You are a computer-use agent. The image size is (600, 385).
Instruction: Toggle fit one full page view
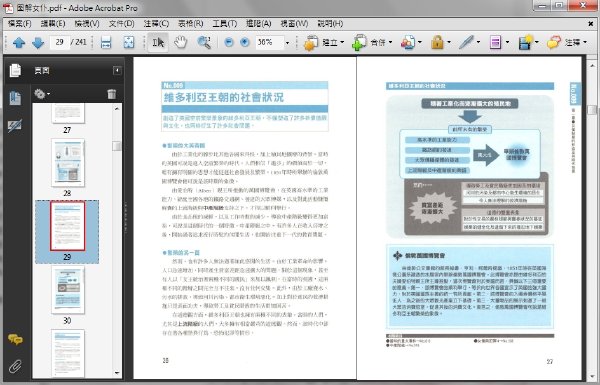pyautogui.click(x=129, y=42)
